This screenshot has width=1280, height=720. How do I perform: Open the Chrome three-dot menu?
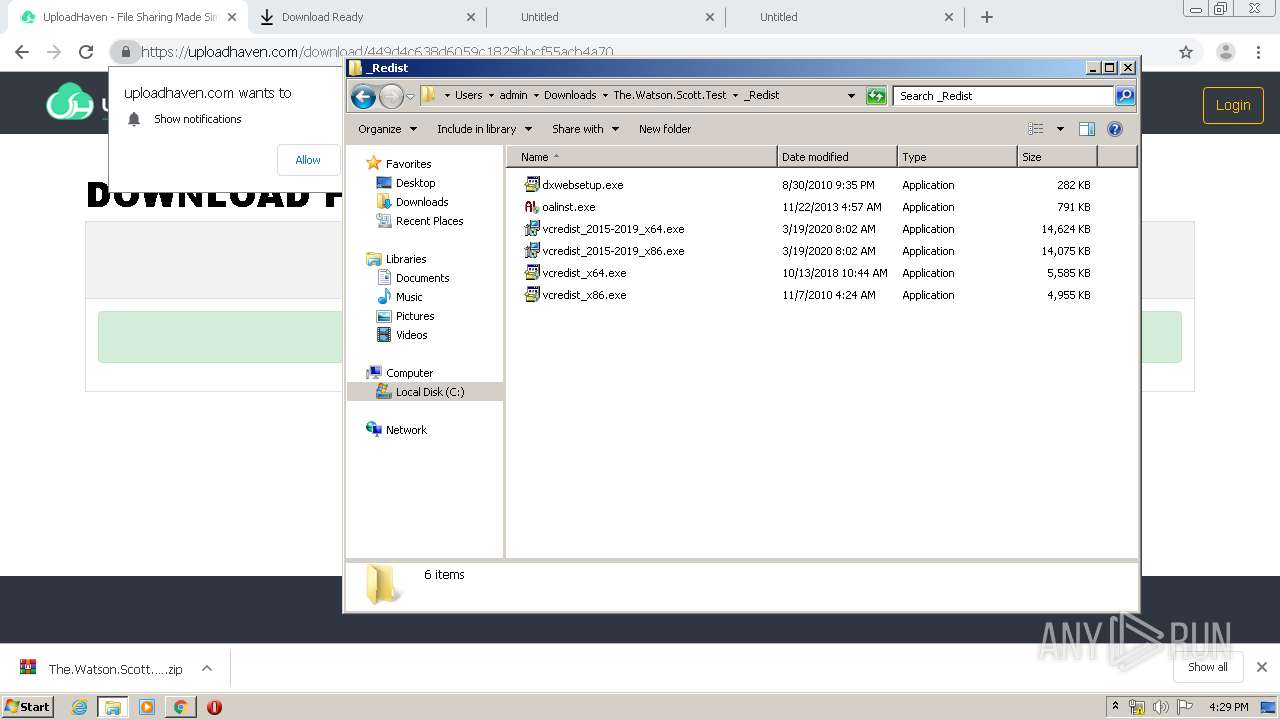1259,52
